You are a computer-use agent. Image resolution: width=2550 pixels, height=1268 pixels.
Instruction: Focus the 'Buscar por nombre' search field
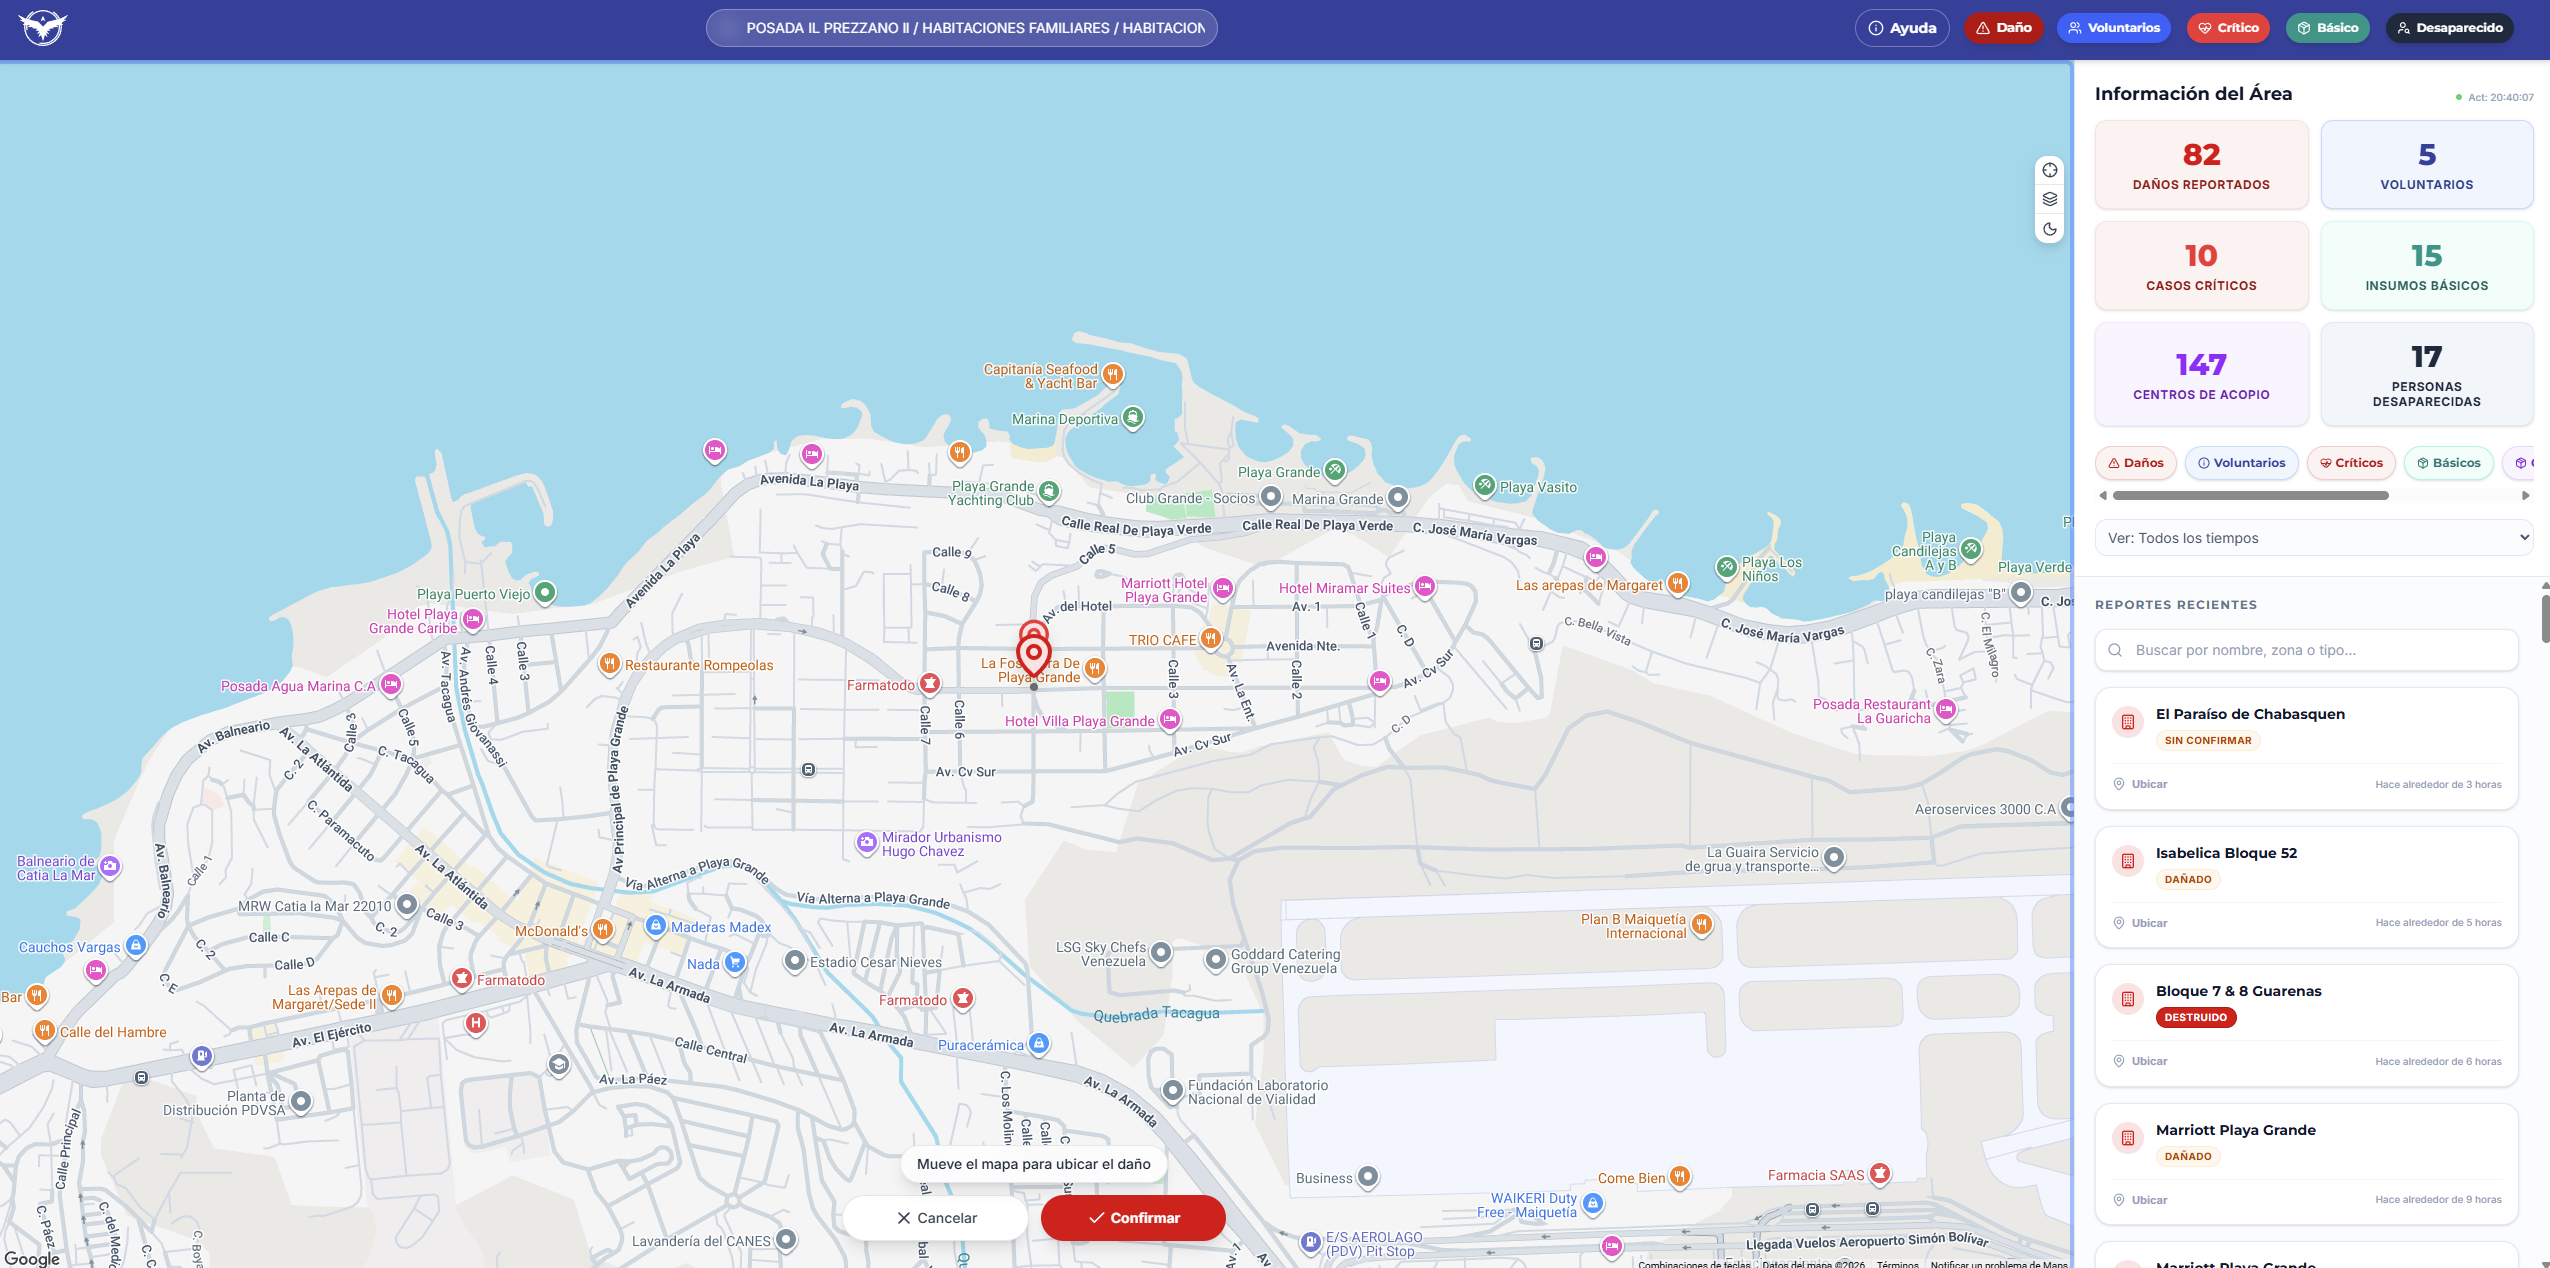tap(2306, 650)
